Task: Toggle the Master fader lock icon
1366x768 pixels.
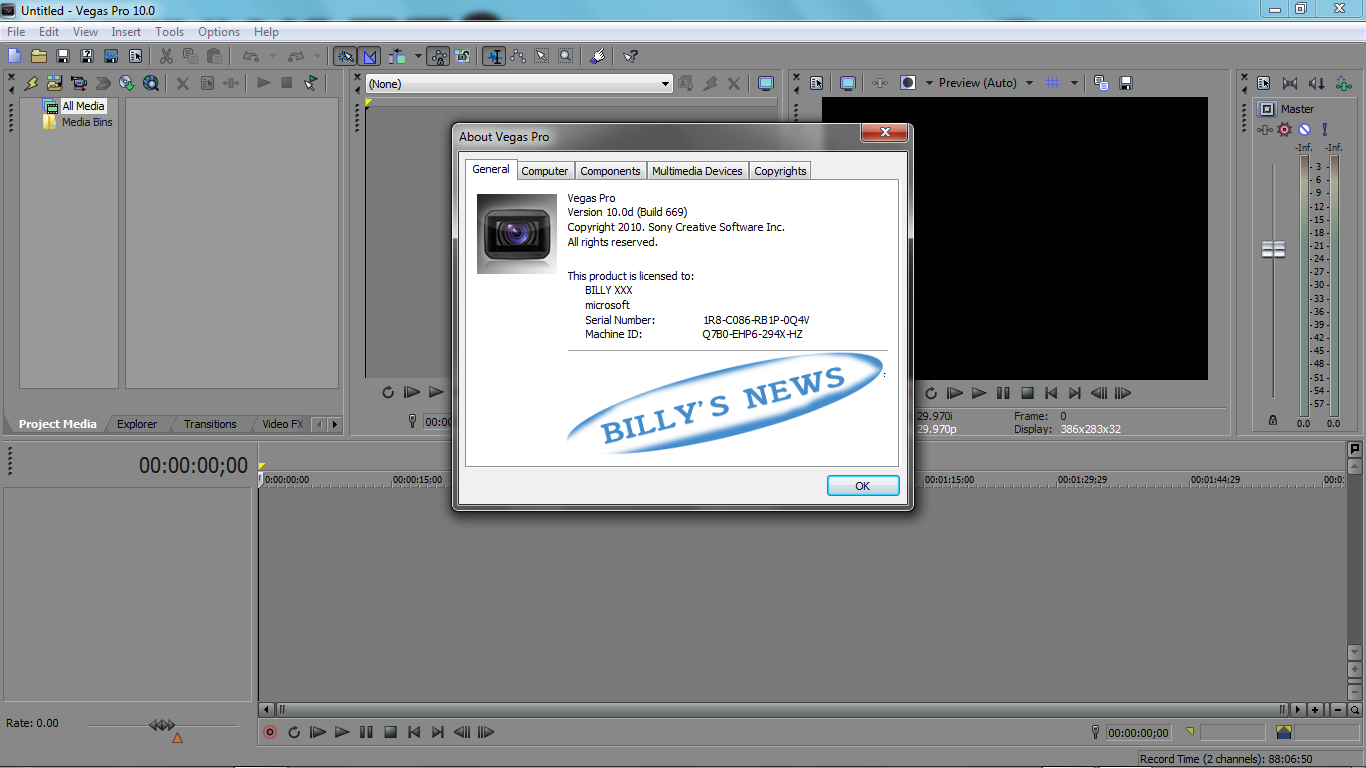Action: pos(1273,421)
